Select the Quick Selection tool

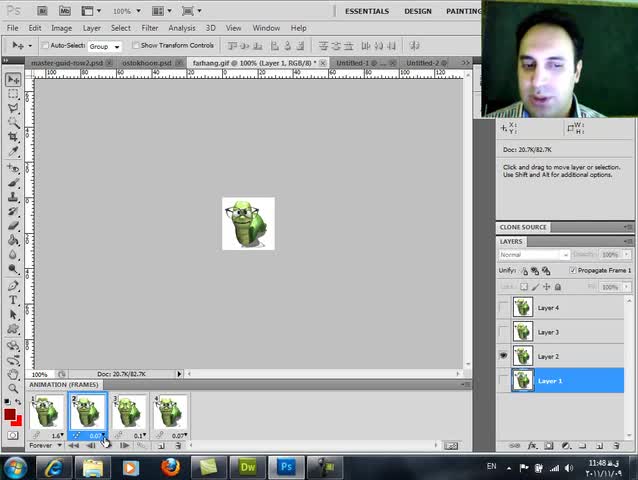click(13, 122)
